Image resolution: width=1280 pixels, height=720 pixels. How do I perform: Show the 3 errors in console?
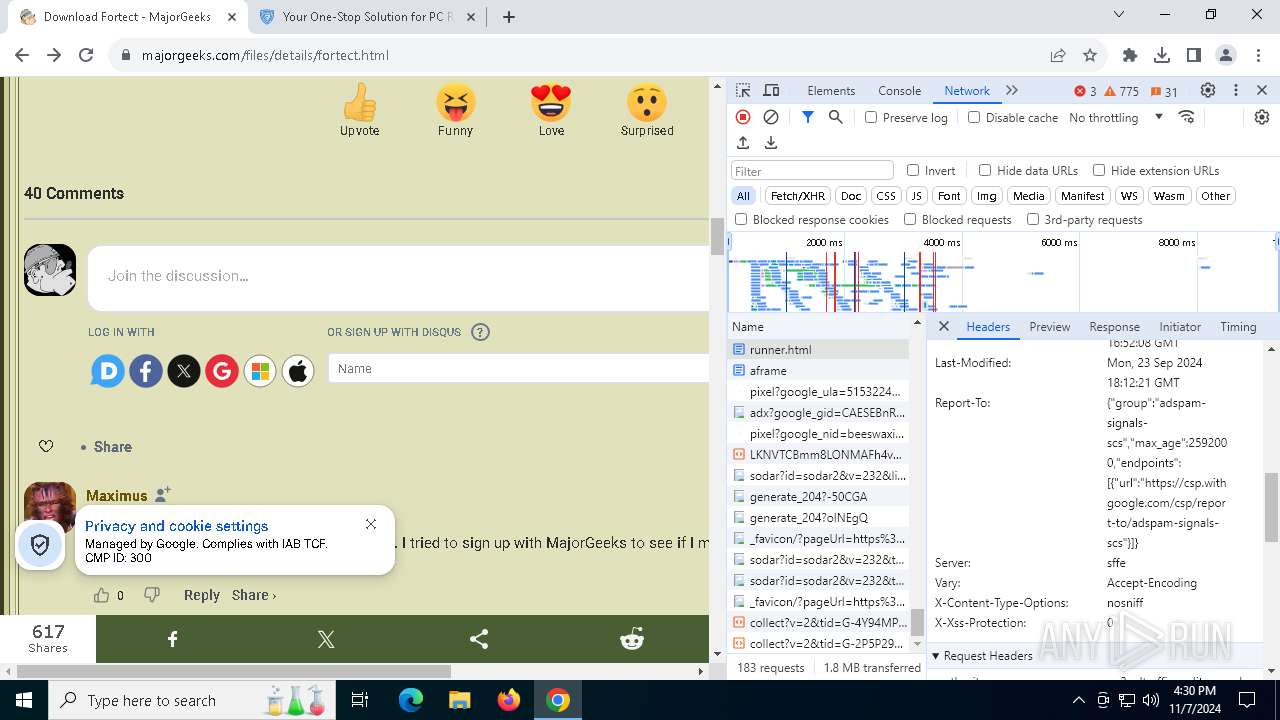coord(1086,91)
